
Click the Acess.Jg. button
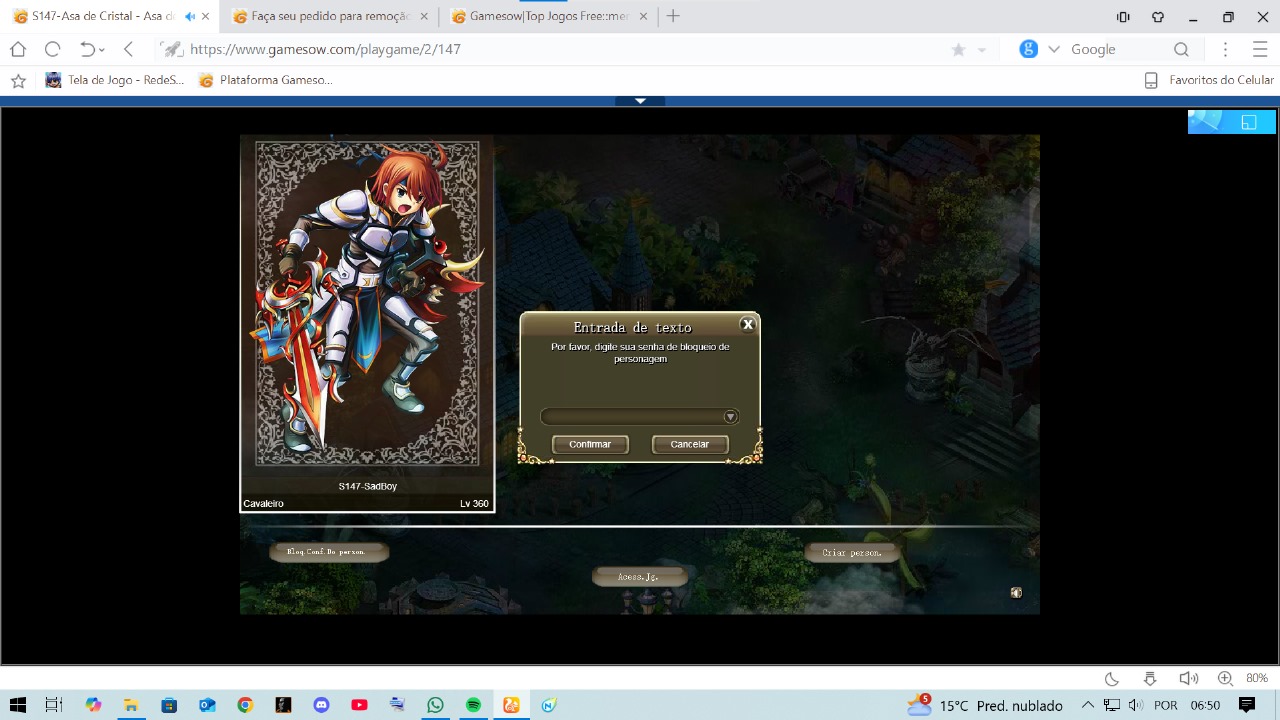click(639, 577)
